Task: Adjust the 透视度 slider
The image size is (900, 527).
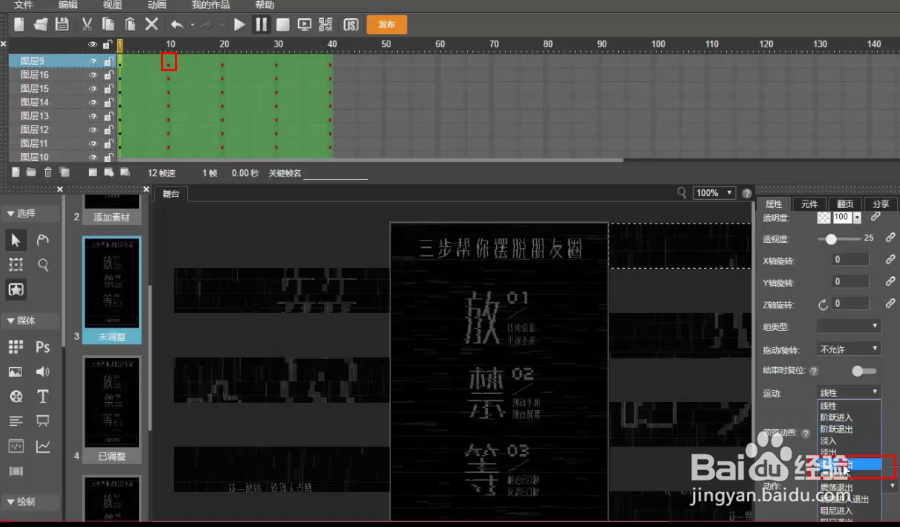Action: tap(831, 239)
